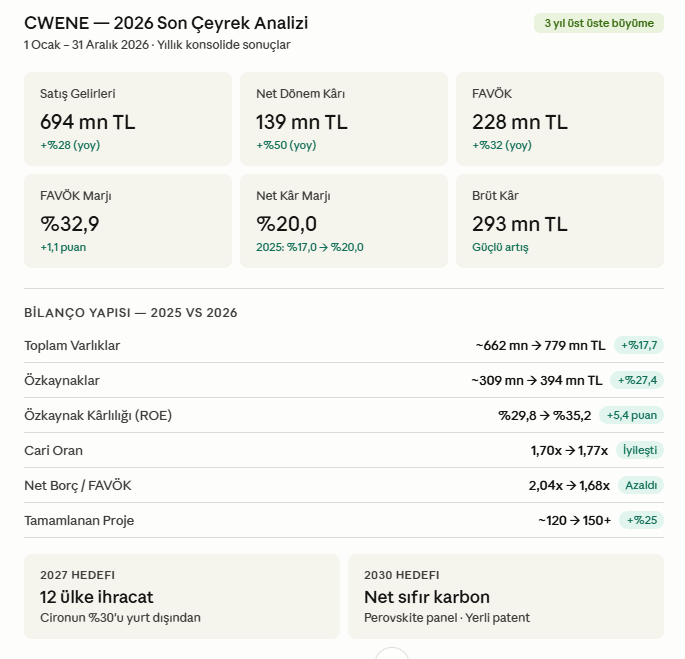Click the '+1,1 puan' label

pos(63,247)
